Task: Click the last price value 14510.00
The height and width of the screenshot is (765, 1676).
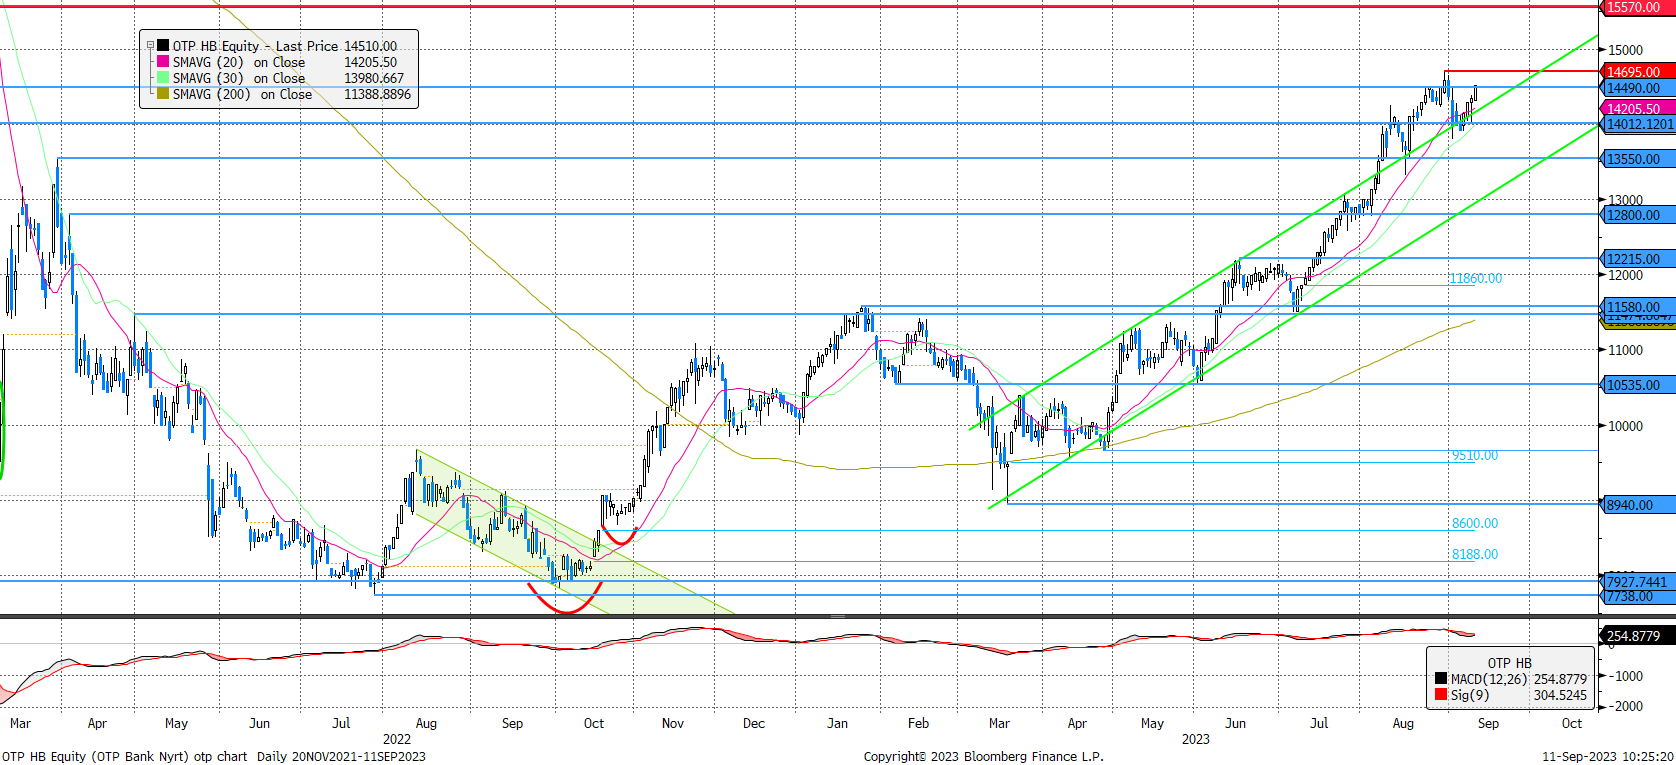Action: [371, 46]
